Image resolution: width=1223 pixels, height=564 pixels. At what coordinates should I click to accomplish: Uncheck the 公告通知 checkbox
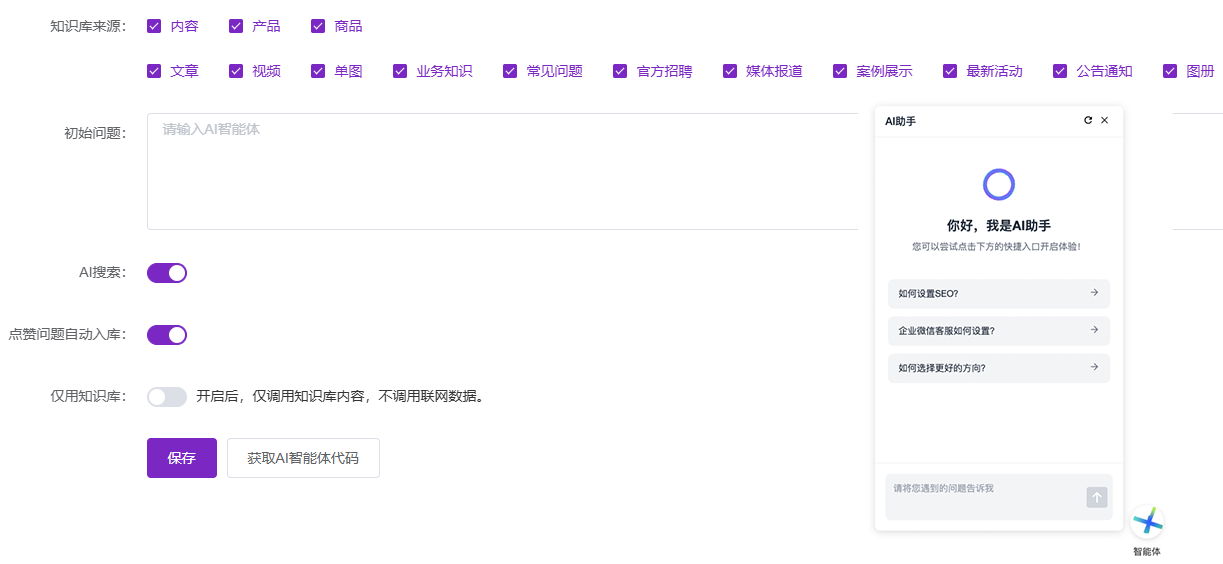(1060, 71)
